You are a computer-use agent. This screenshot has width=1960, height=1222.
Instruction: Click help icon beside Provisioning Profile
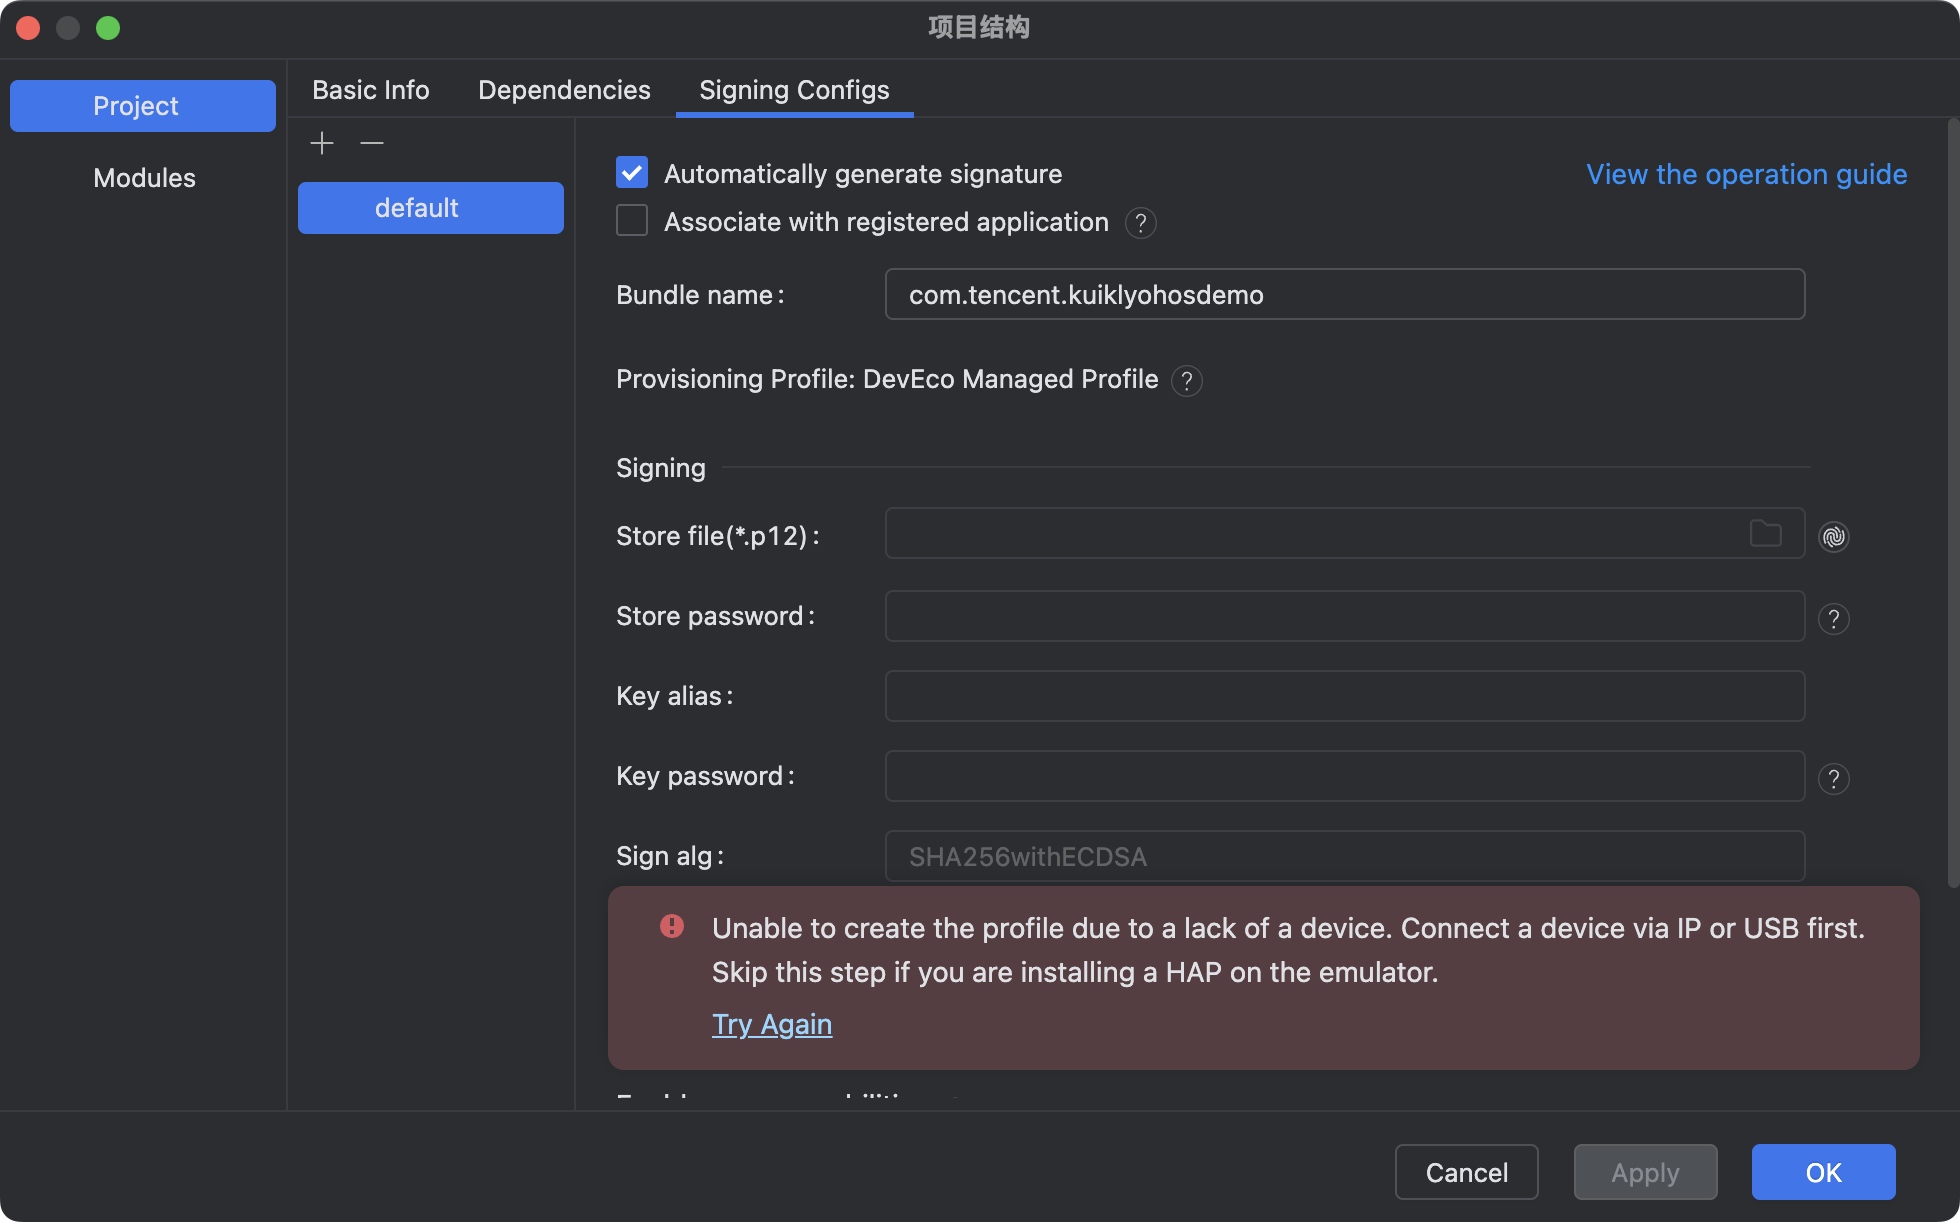(1186, 381)
